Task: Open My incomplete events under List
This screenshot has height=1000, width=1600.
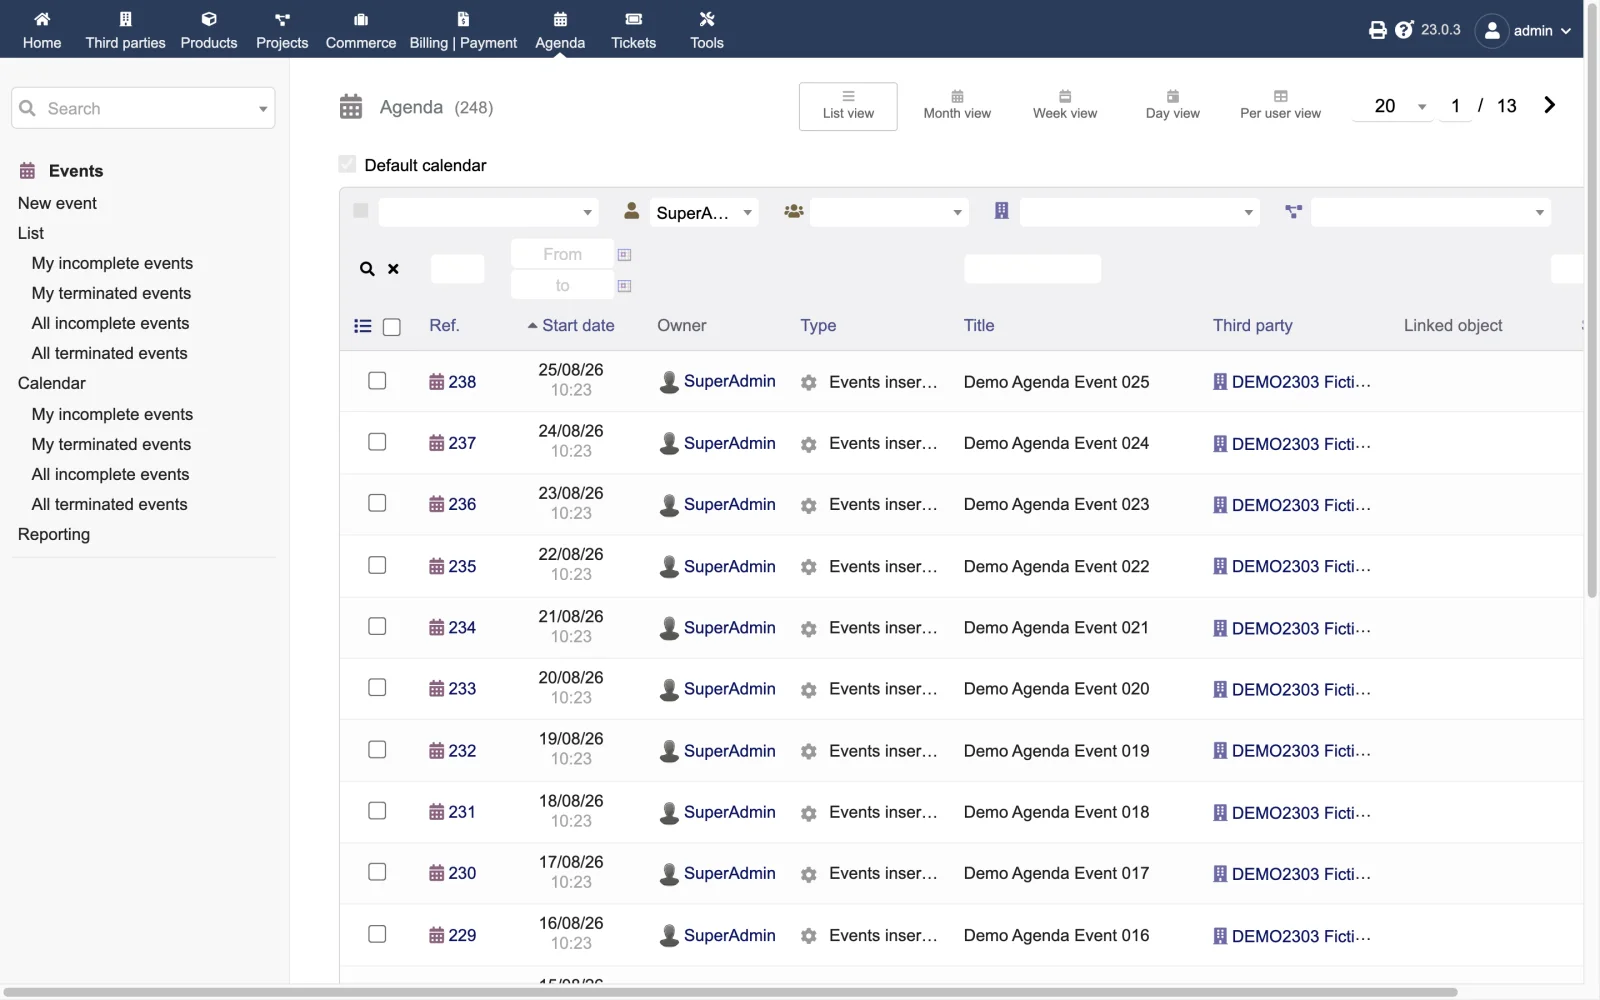Action: pos(112,263)
